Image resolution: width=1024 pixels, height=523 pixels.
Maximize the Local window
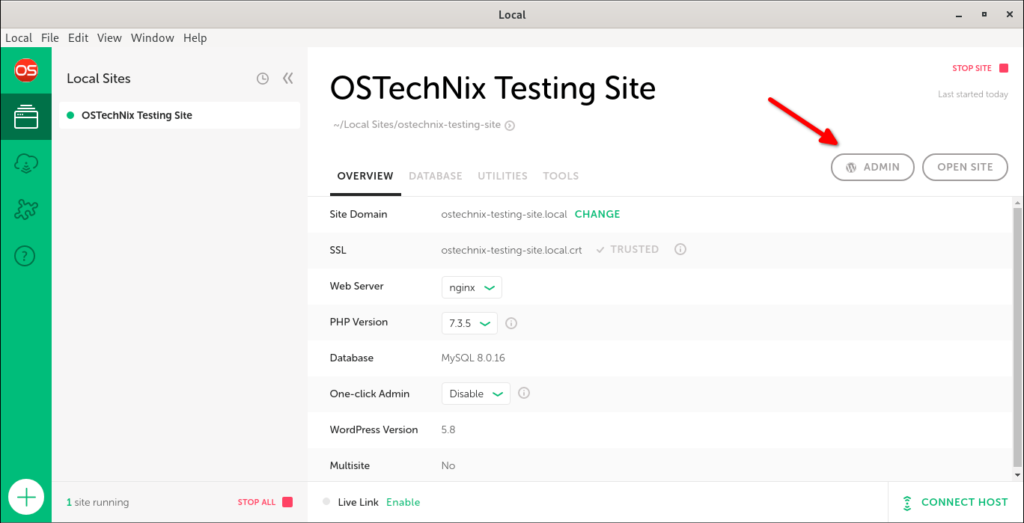point(984,14)
